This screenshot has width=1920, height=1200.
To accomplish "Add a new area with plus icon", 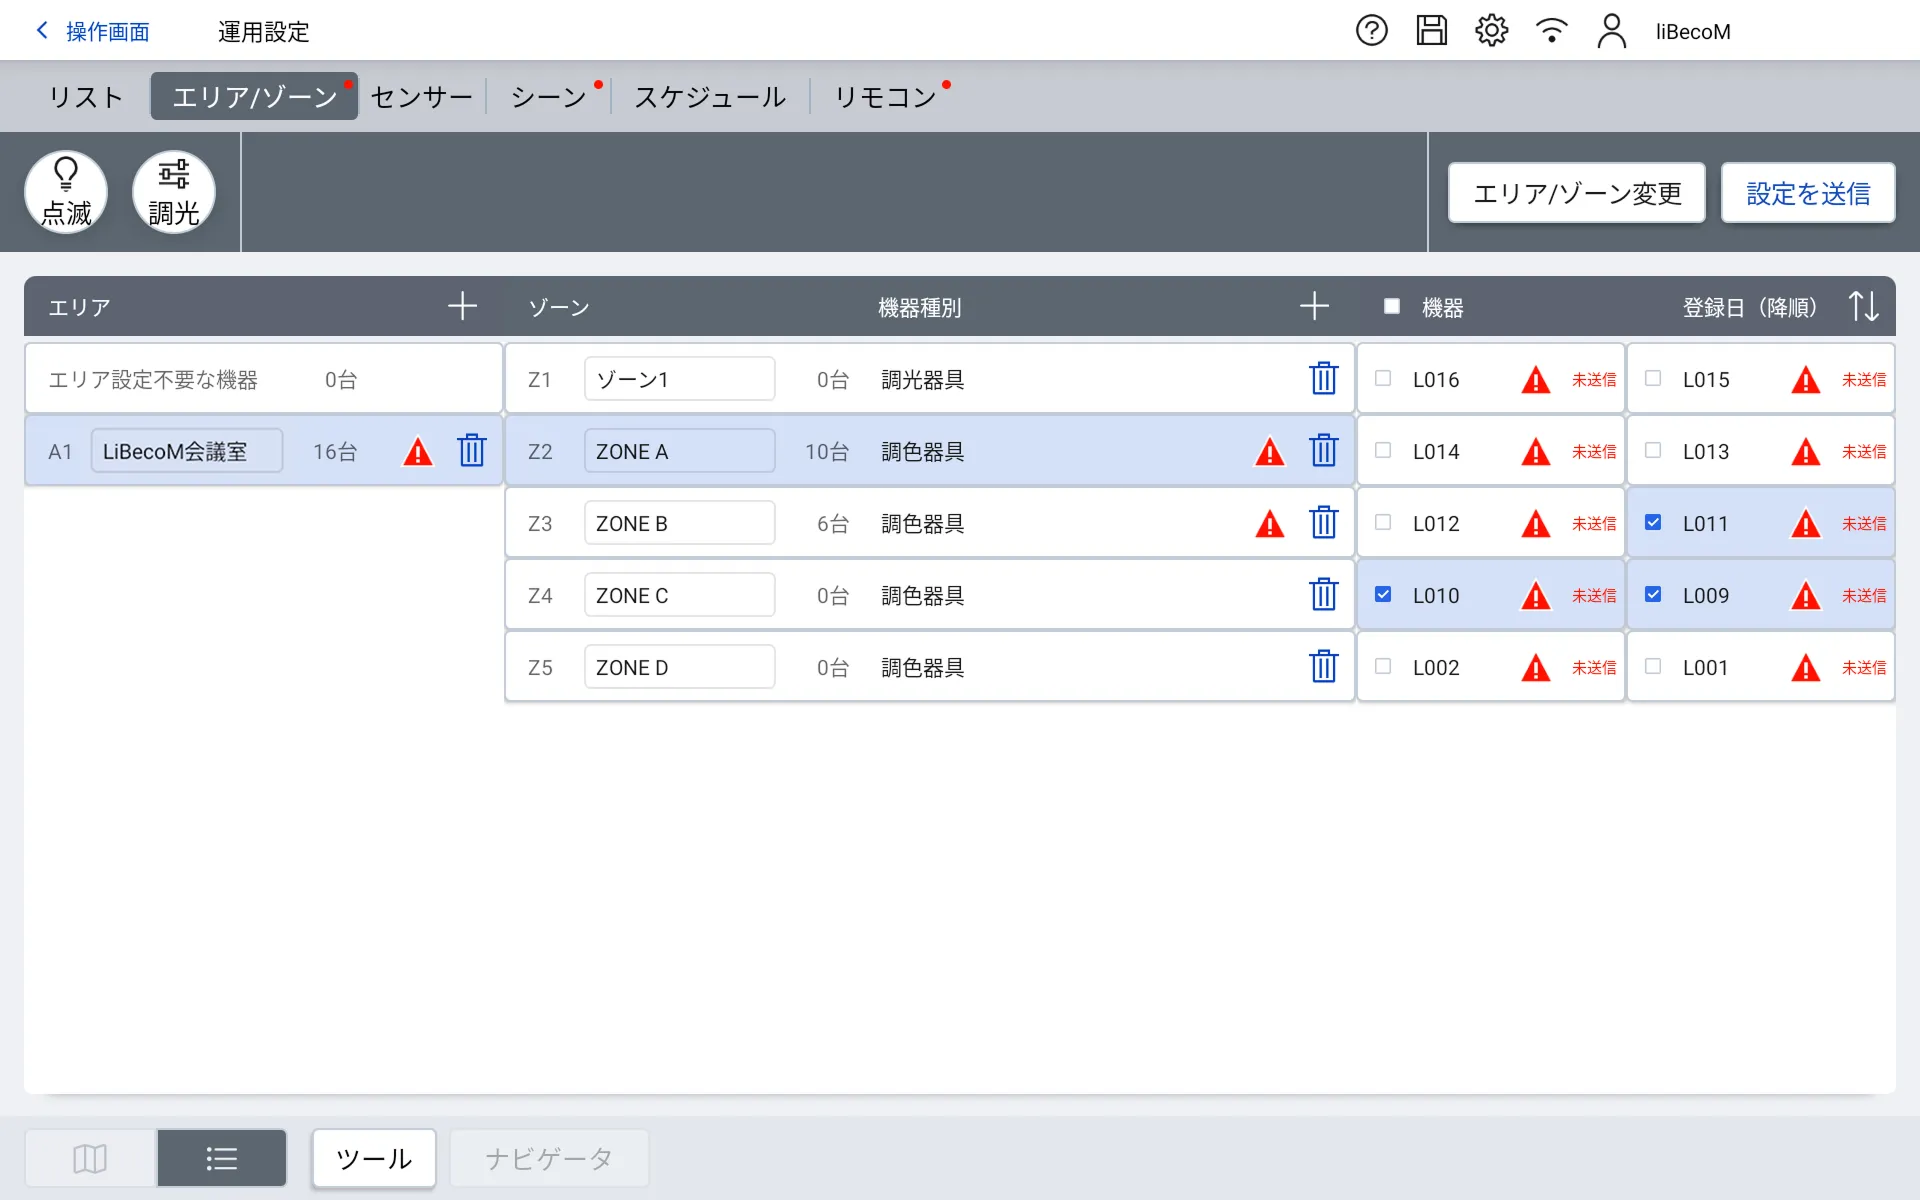I will click(x=462, y=306).
